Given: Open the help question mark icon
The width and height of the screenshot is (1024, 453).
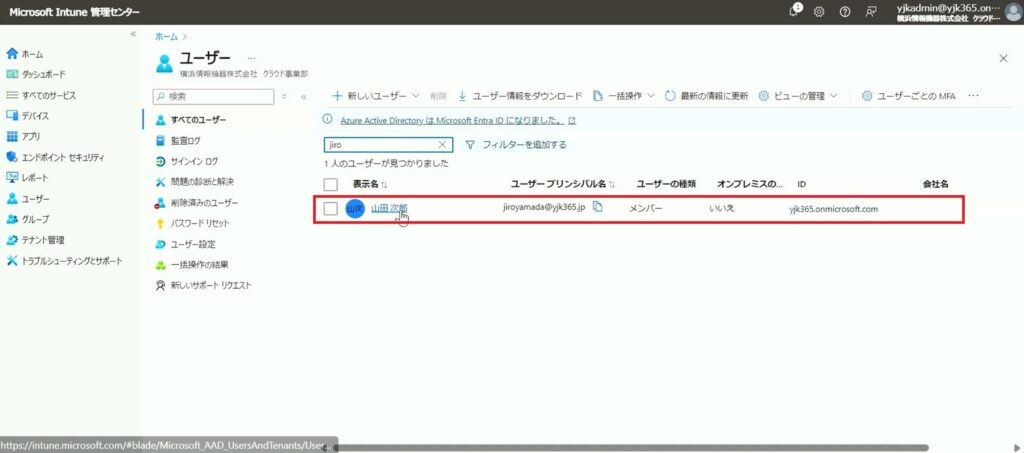Looking at the screenshot, I should point(845,12).
